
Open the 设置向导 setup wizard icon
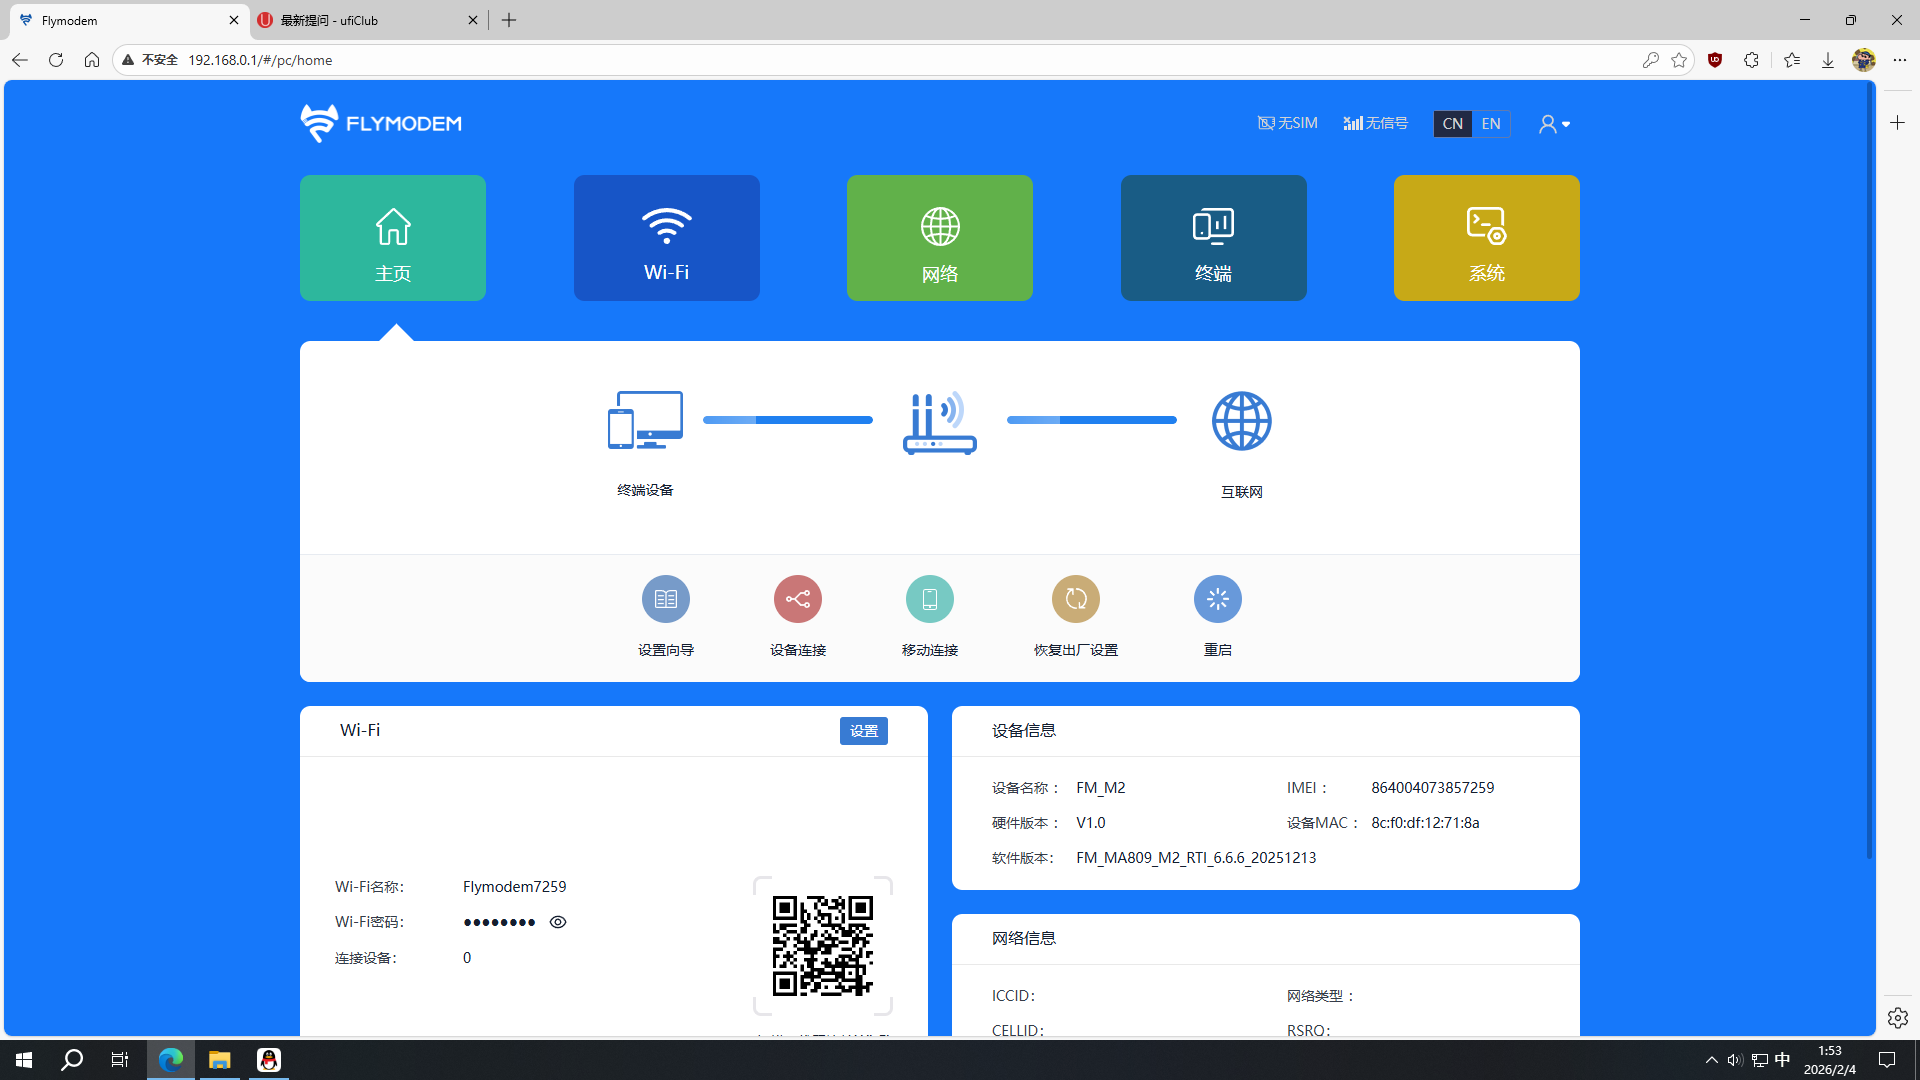[x=665, y=599]
